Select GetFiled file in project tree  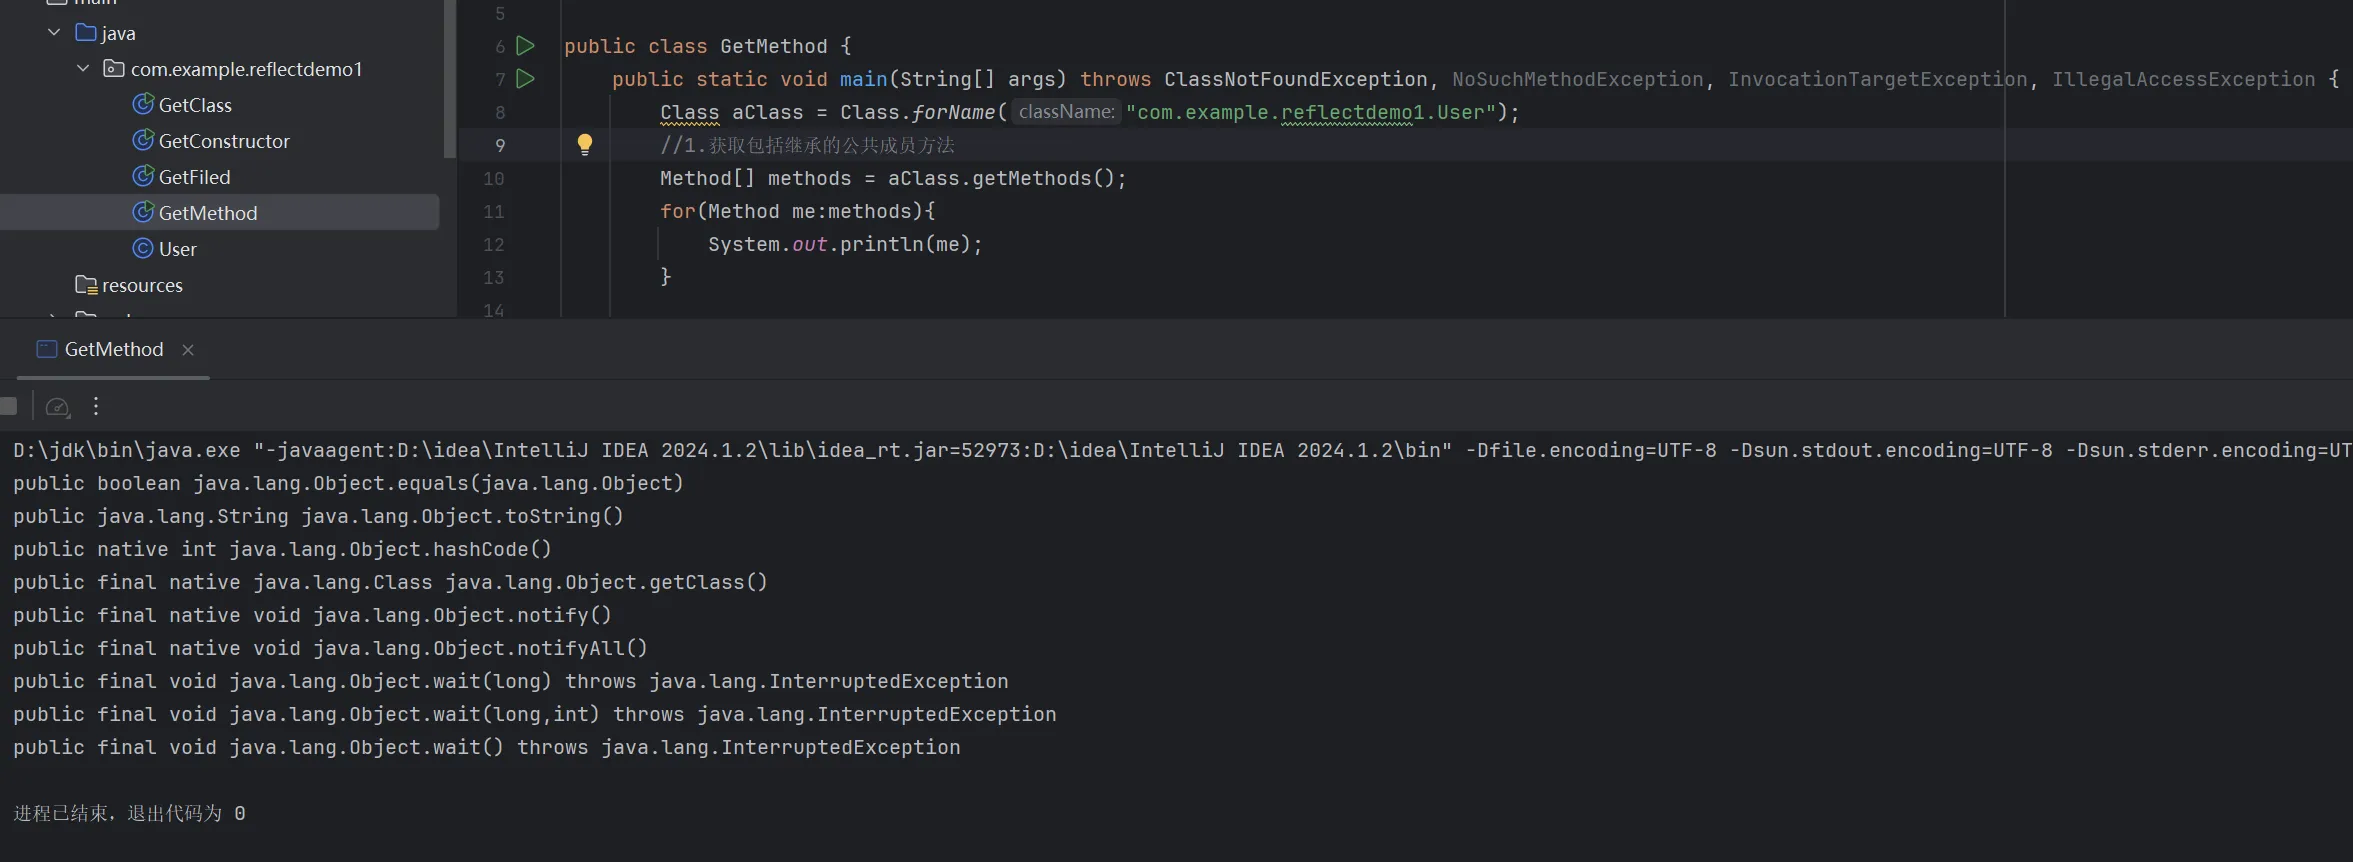pos(194,177)
